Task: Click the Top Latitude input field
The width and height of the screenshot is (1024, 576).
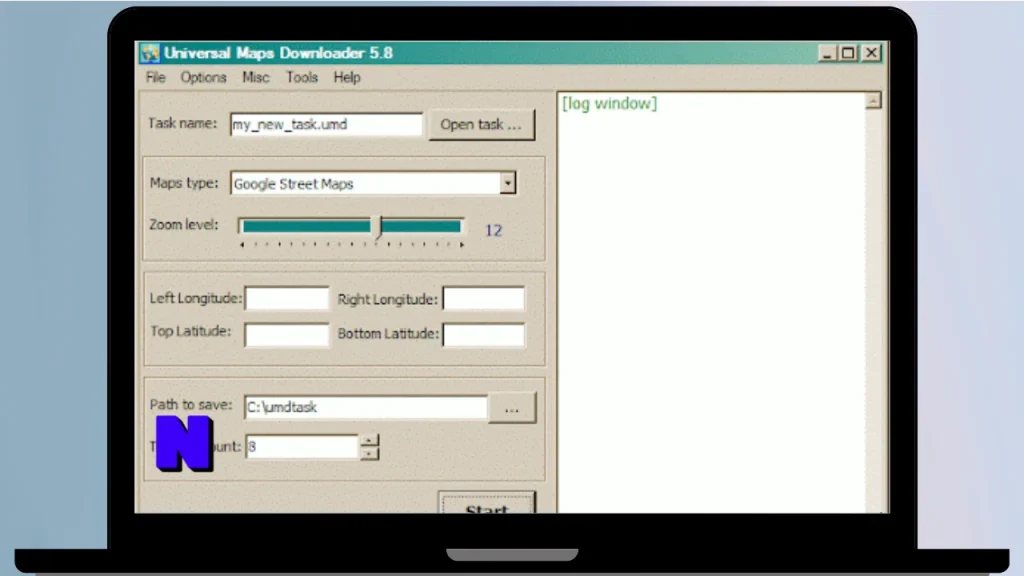Action: point(287,334)
